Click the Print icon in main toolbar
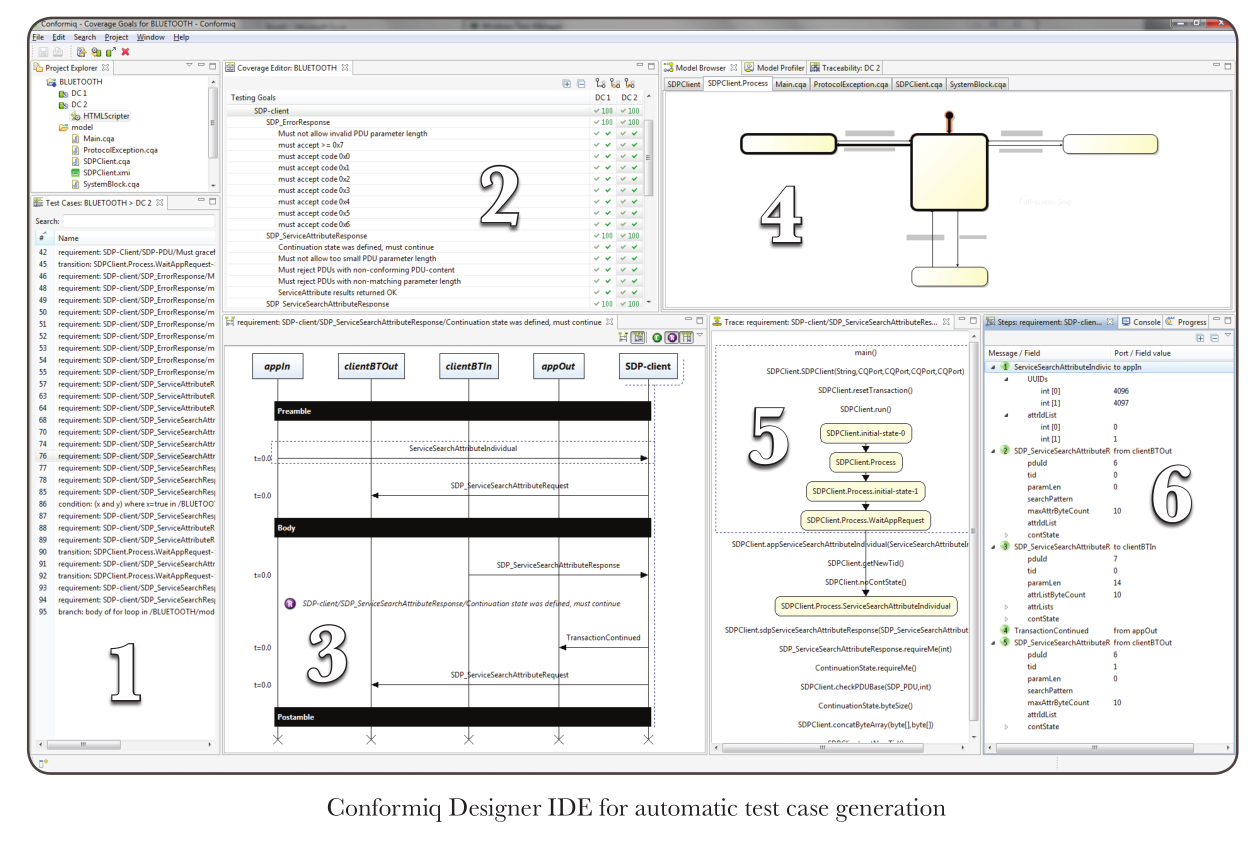This screenshot has width=1256, height=841. coord(57,51)
